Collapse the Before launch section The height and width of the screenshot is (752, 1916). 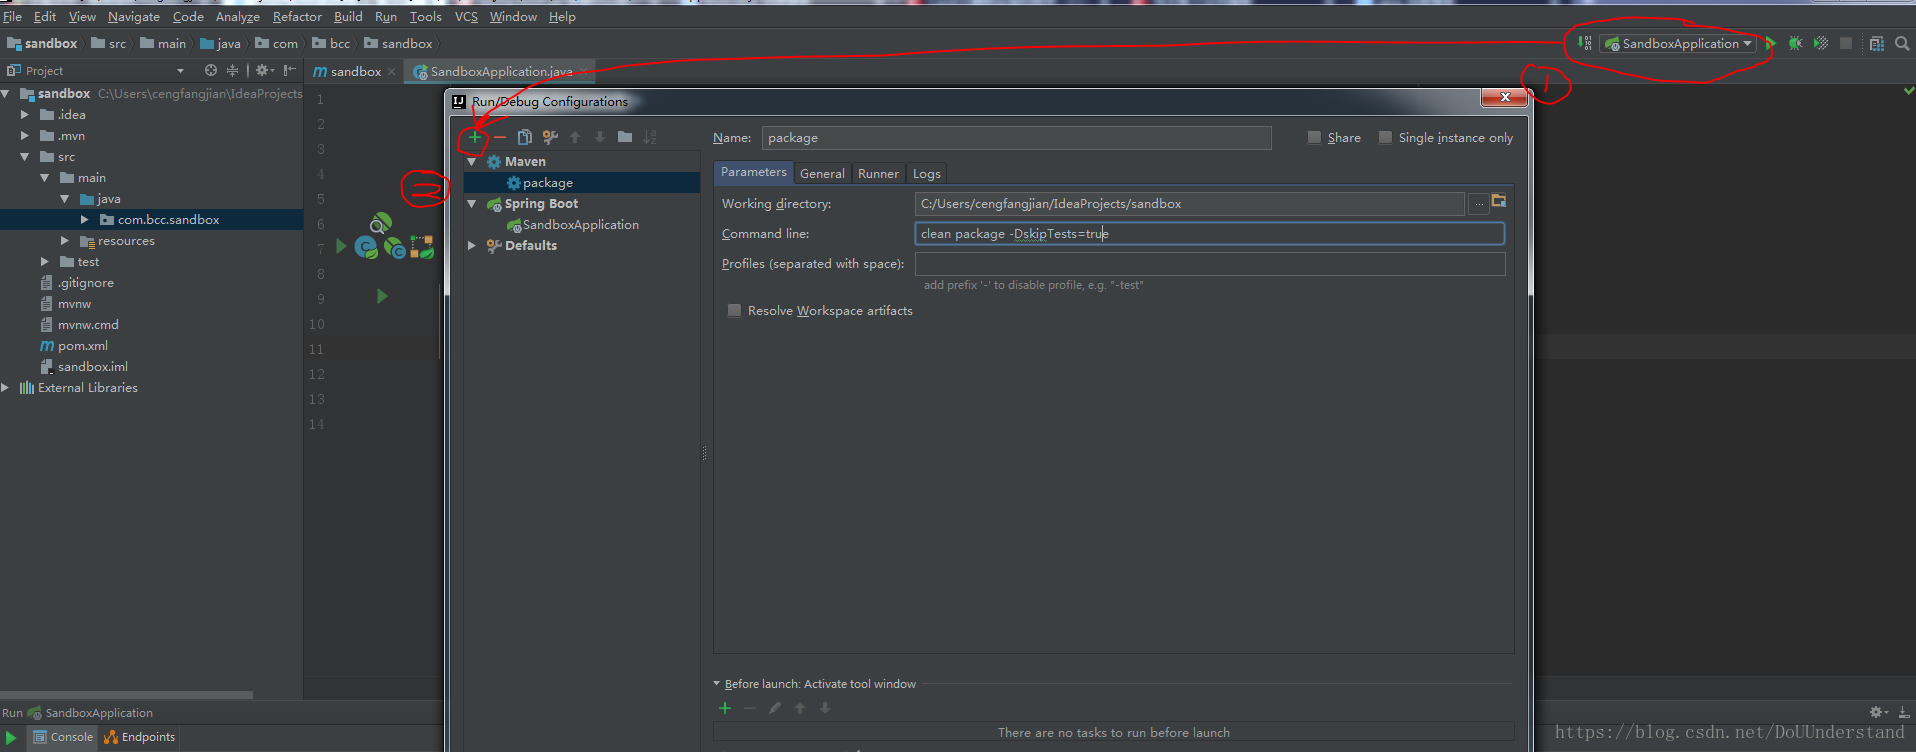(716, 684)
